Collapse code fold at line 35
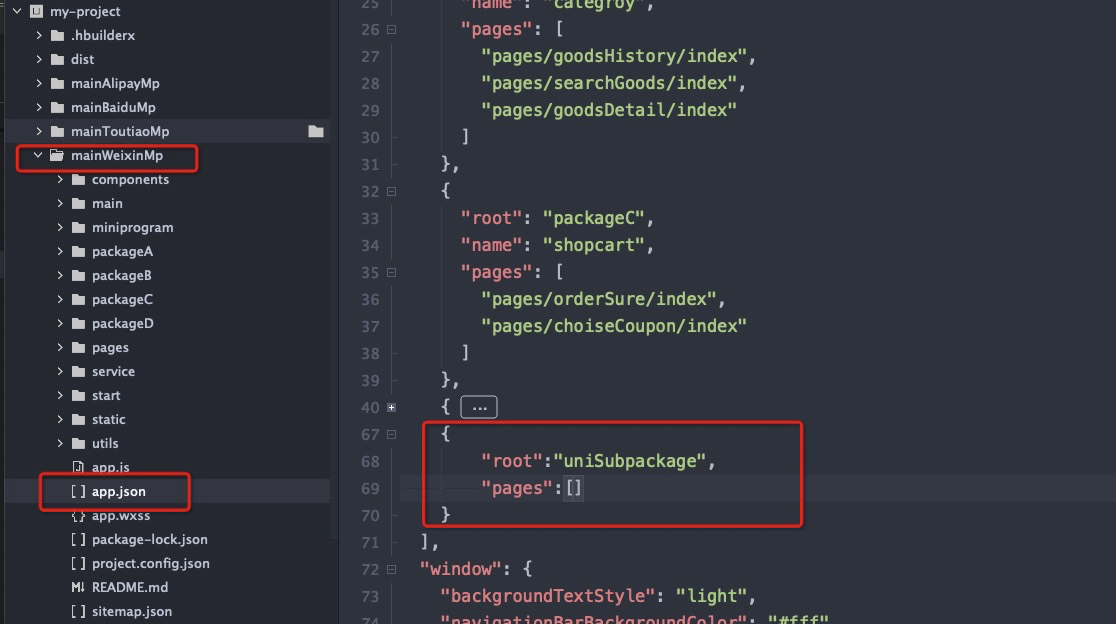The height and width of the screenshot is (624, 1116). 391,273
